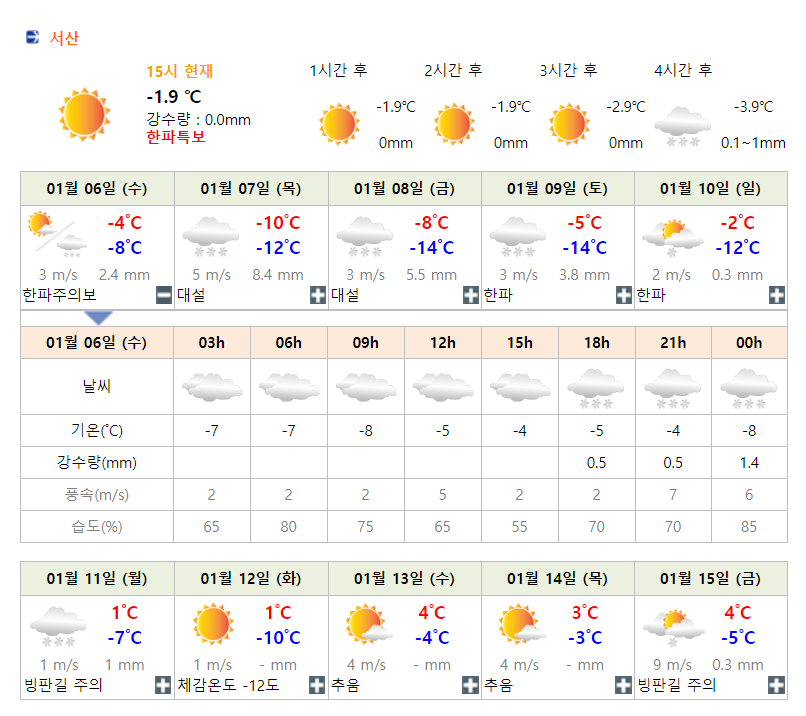Click the sunny cloud icon for 01월 13일
806x716 pixels.
click(369, 625)
